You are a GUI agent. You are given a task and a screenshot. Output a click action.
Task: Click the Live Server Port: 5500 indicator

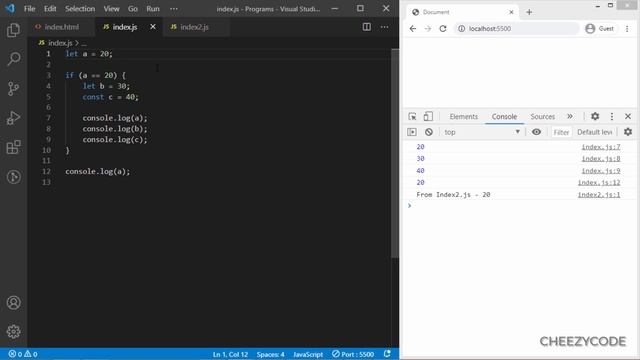coord(353,354)
